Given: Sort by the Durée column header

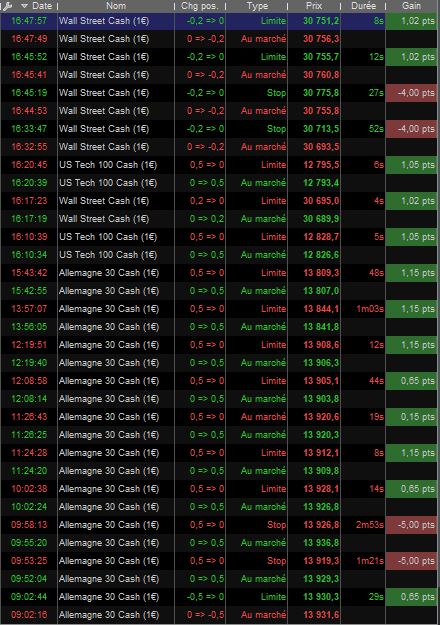Looking at the screenshot, I should coord(363,6).
